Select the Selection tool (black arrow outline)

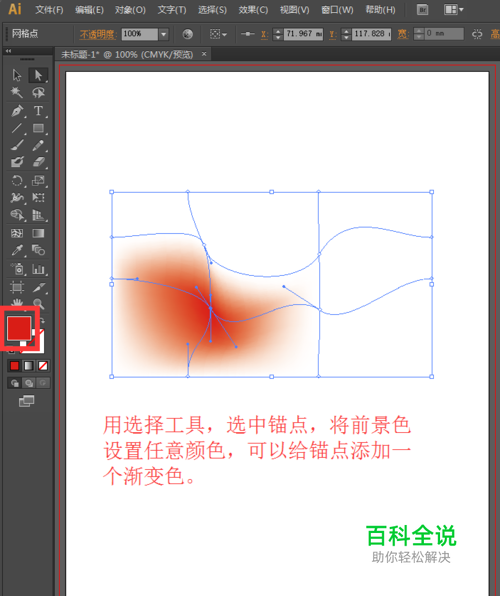pyautogui.click(x=17, y=75)
